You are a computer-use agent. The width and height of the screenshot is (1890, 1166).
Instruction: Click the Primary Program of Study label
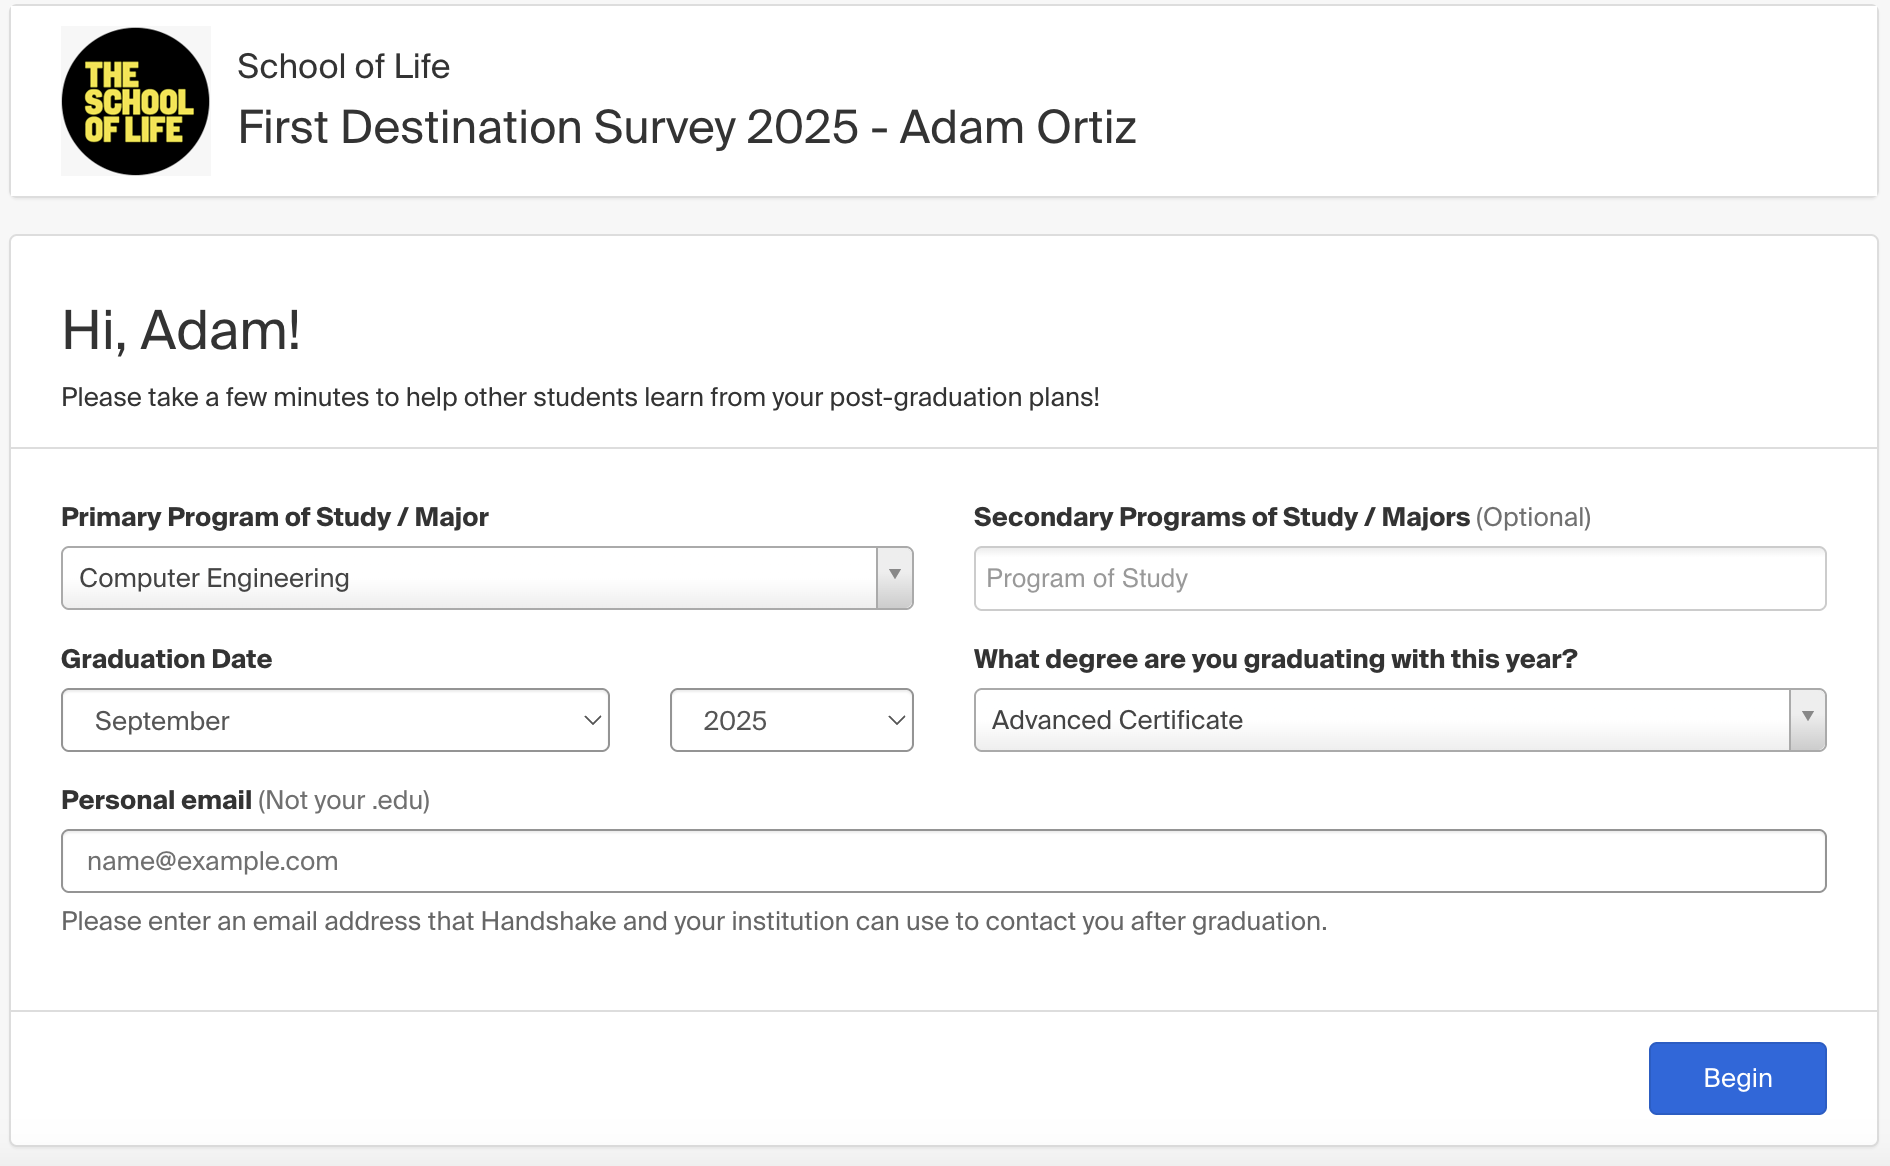275,517
